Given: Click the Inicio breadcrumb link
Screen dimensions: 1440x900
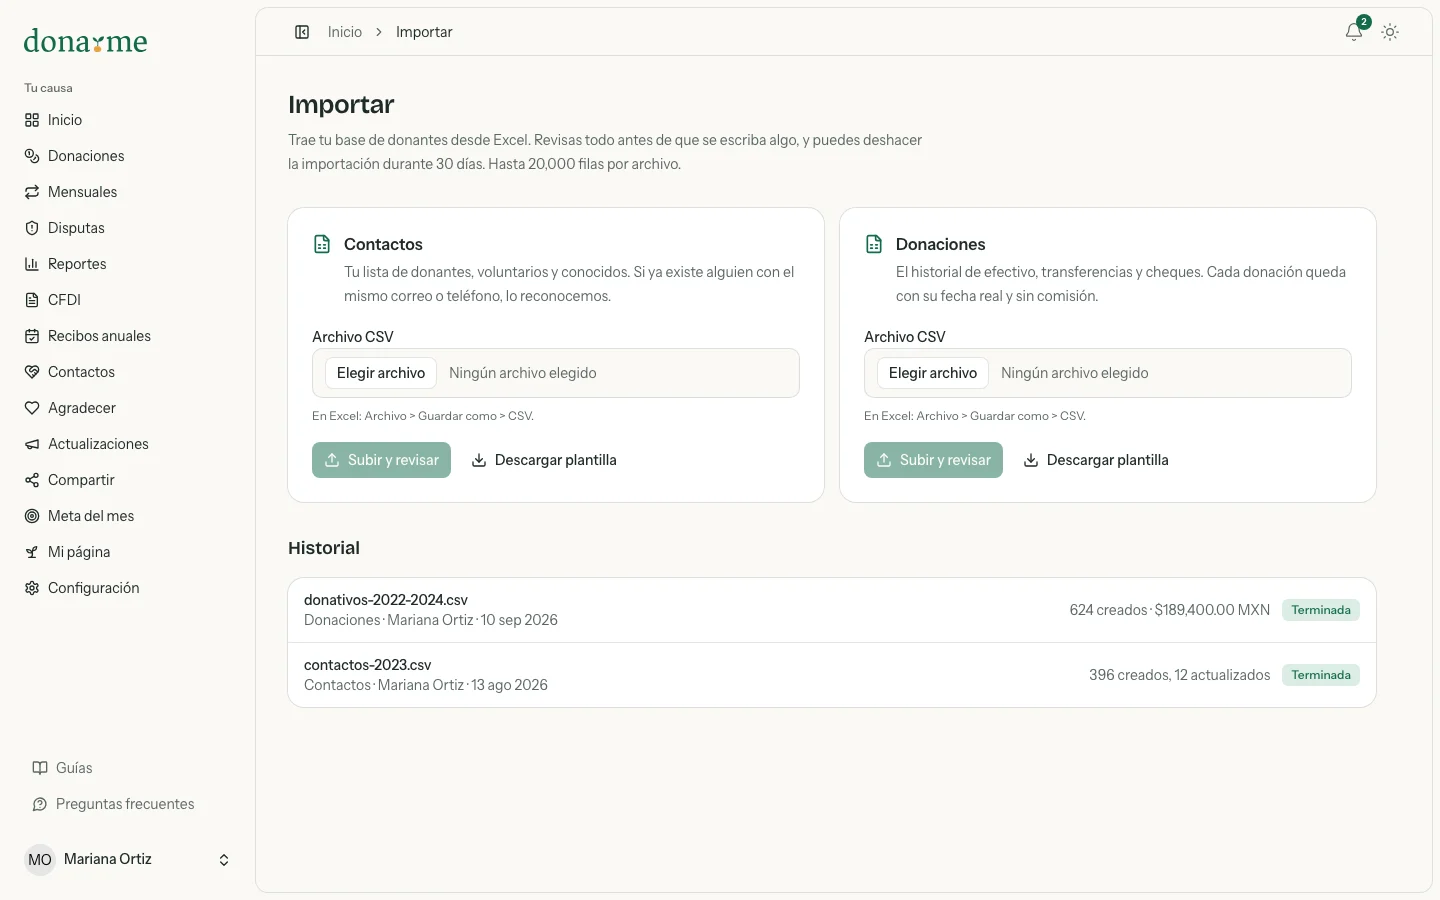Looking at the screenshot, I should (345, 32).
